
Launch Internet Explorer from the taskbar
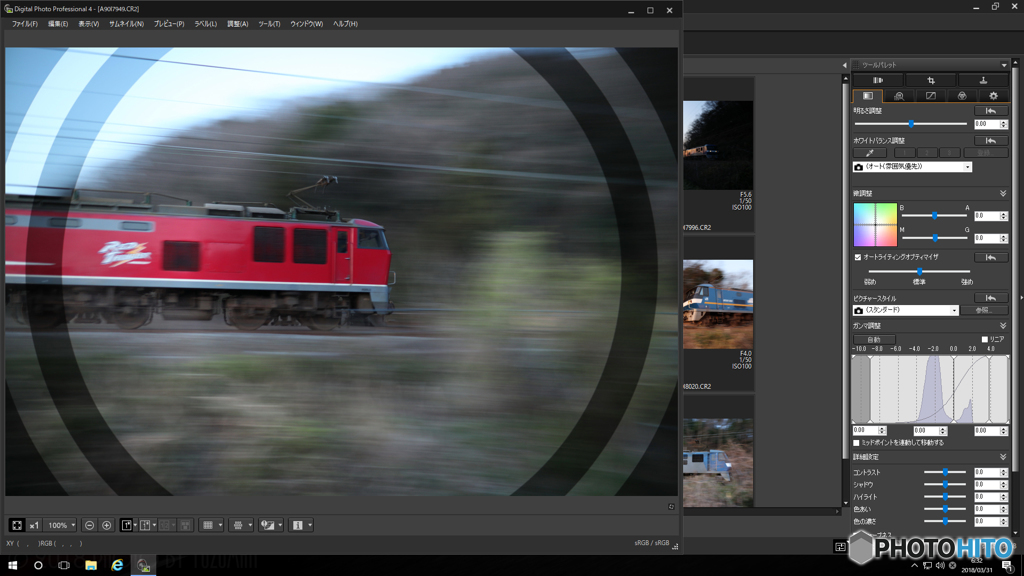pos(117,565)
